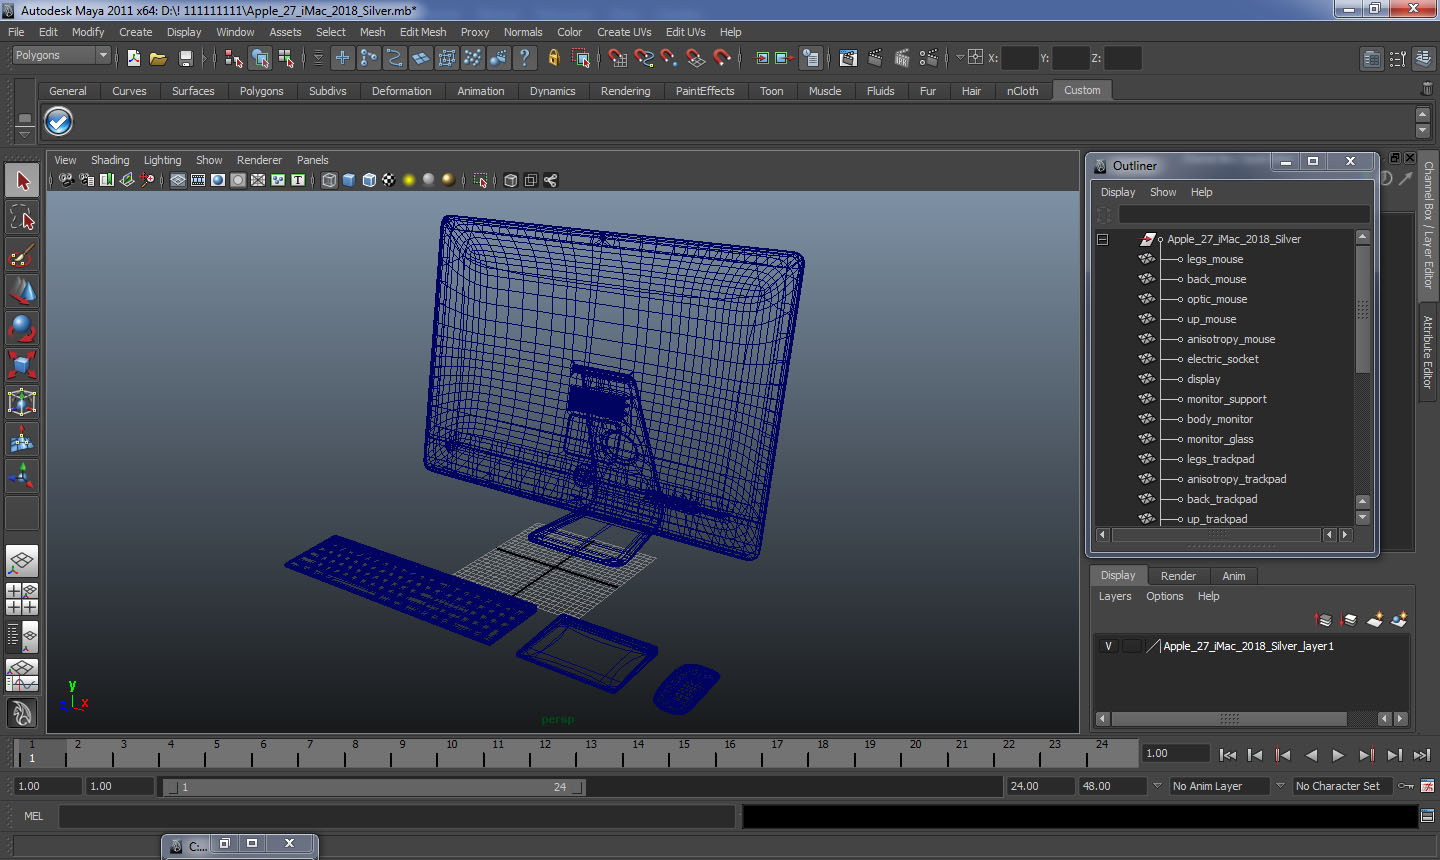The height and width of the screenshot is (860, 1440).
Task: Toggle Channel Box / Layer Editor sidebar tab
Action: 1428,225
